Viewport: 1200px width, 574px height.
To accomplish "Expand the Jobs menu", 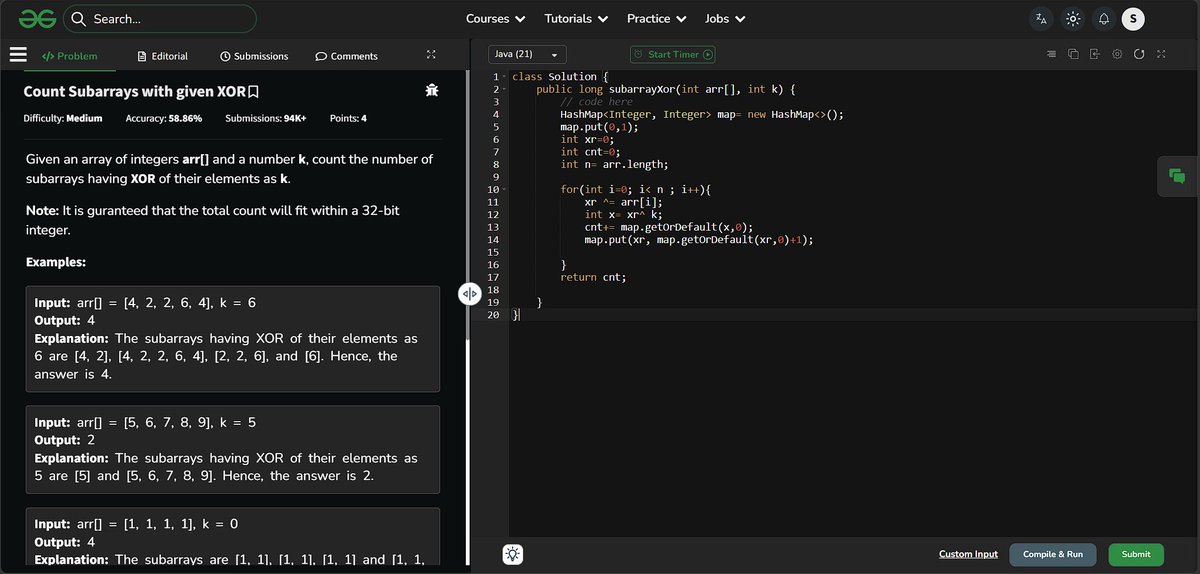I will click(724, 18).
